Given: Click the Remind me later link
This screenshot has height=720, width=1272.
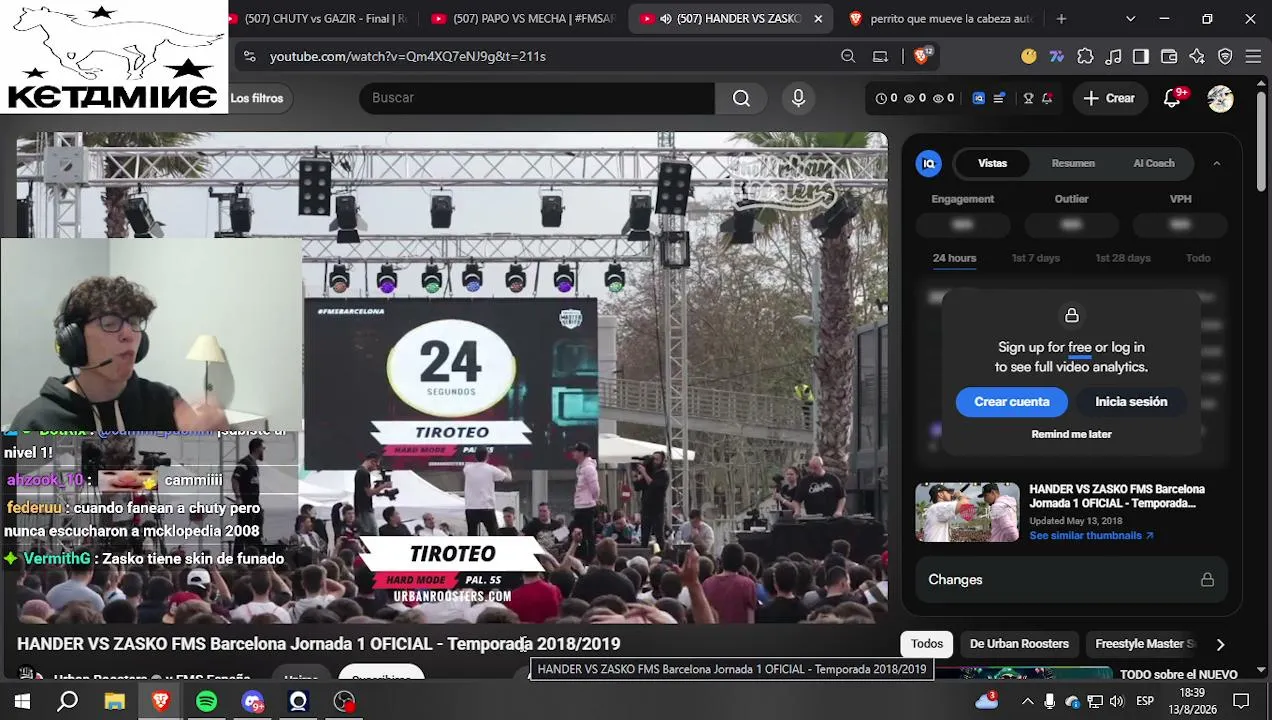Looking at the screenshot, I should point(1071,434).
